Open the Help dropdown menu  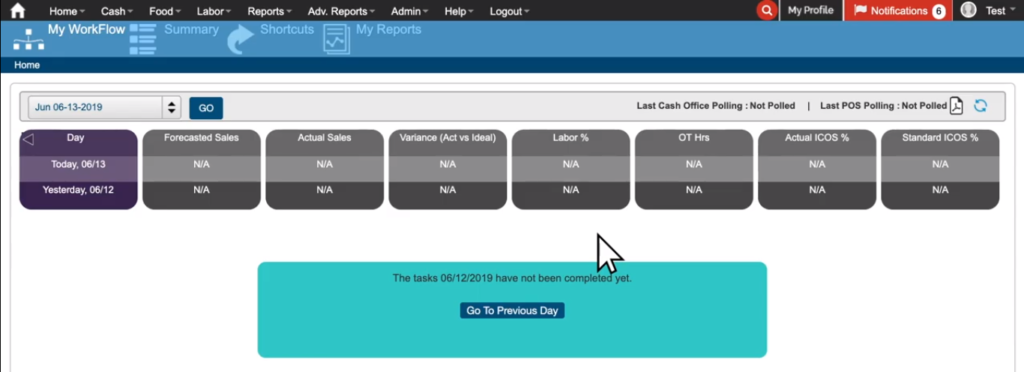[x=459, y=11]
